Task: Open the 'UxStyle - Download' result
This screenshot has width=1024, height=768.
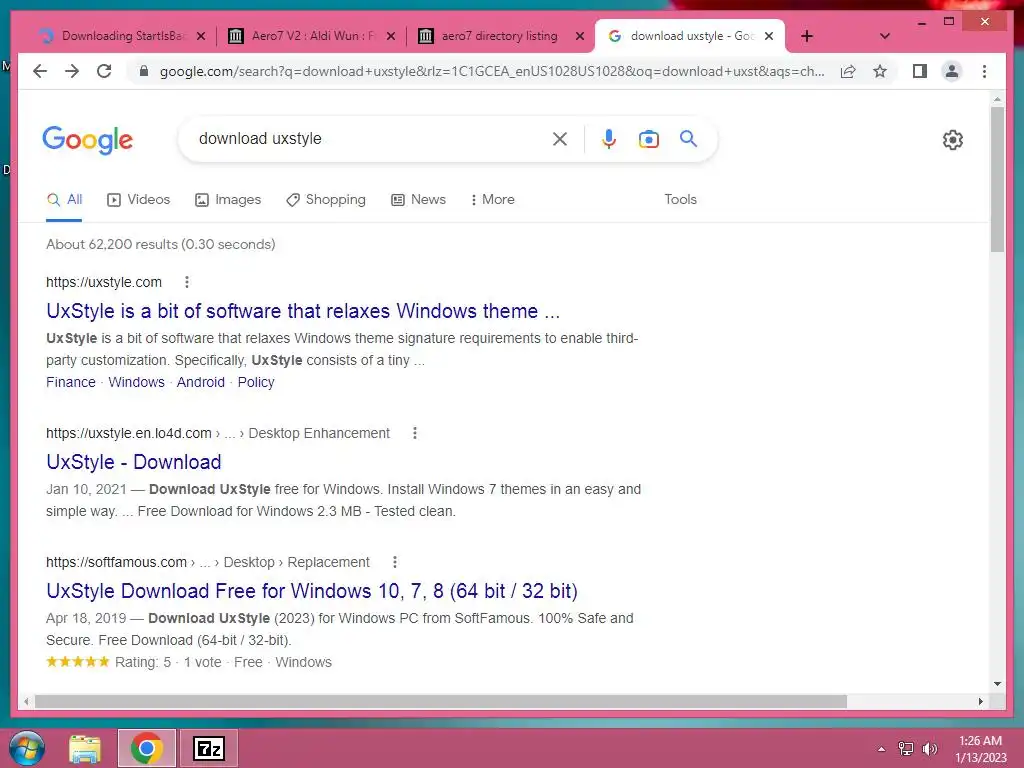Action: tap(133, 462)
